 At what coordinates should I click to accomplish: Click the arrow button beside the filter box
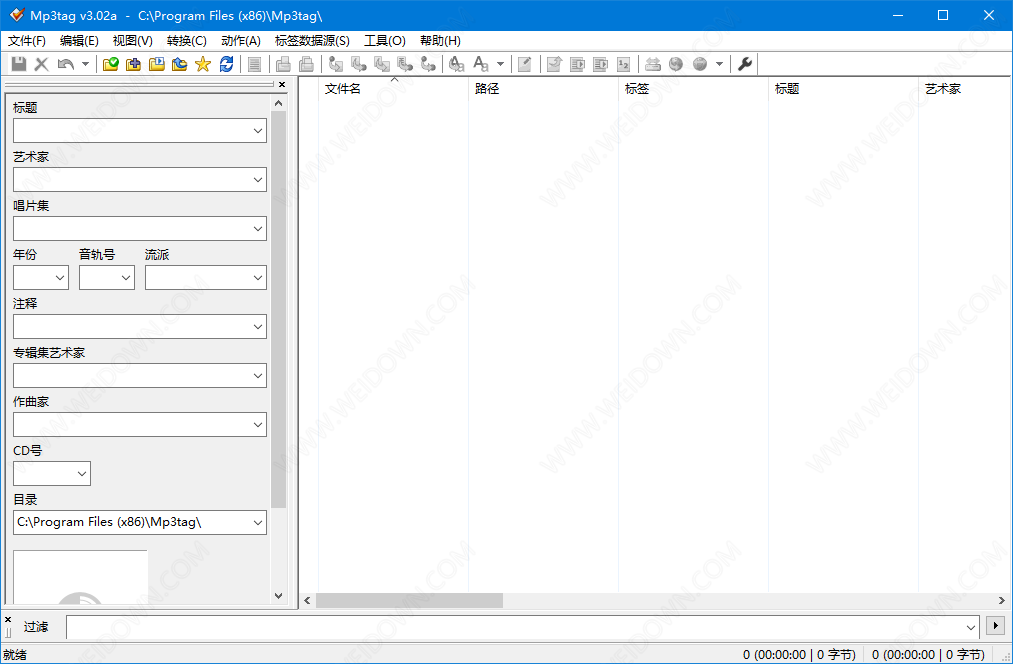tap(995, 626)
